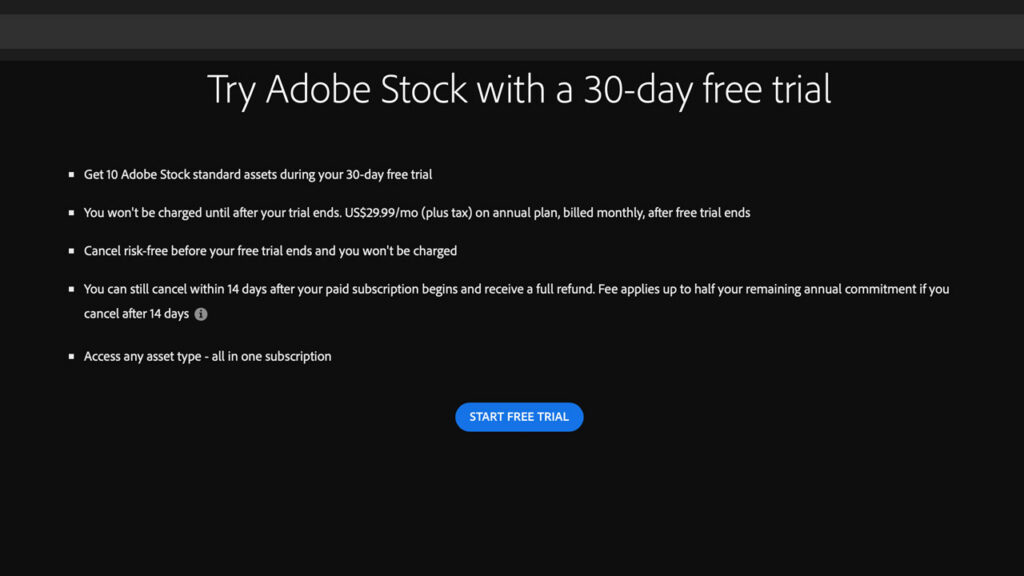Image resolution: width=1024 pixels, height=576 pixels.
Task: Click the START FREE TRIAL button
Action: coord(519,417)
